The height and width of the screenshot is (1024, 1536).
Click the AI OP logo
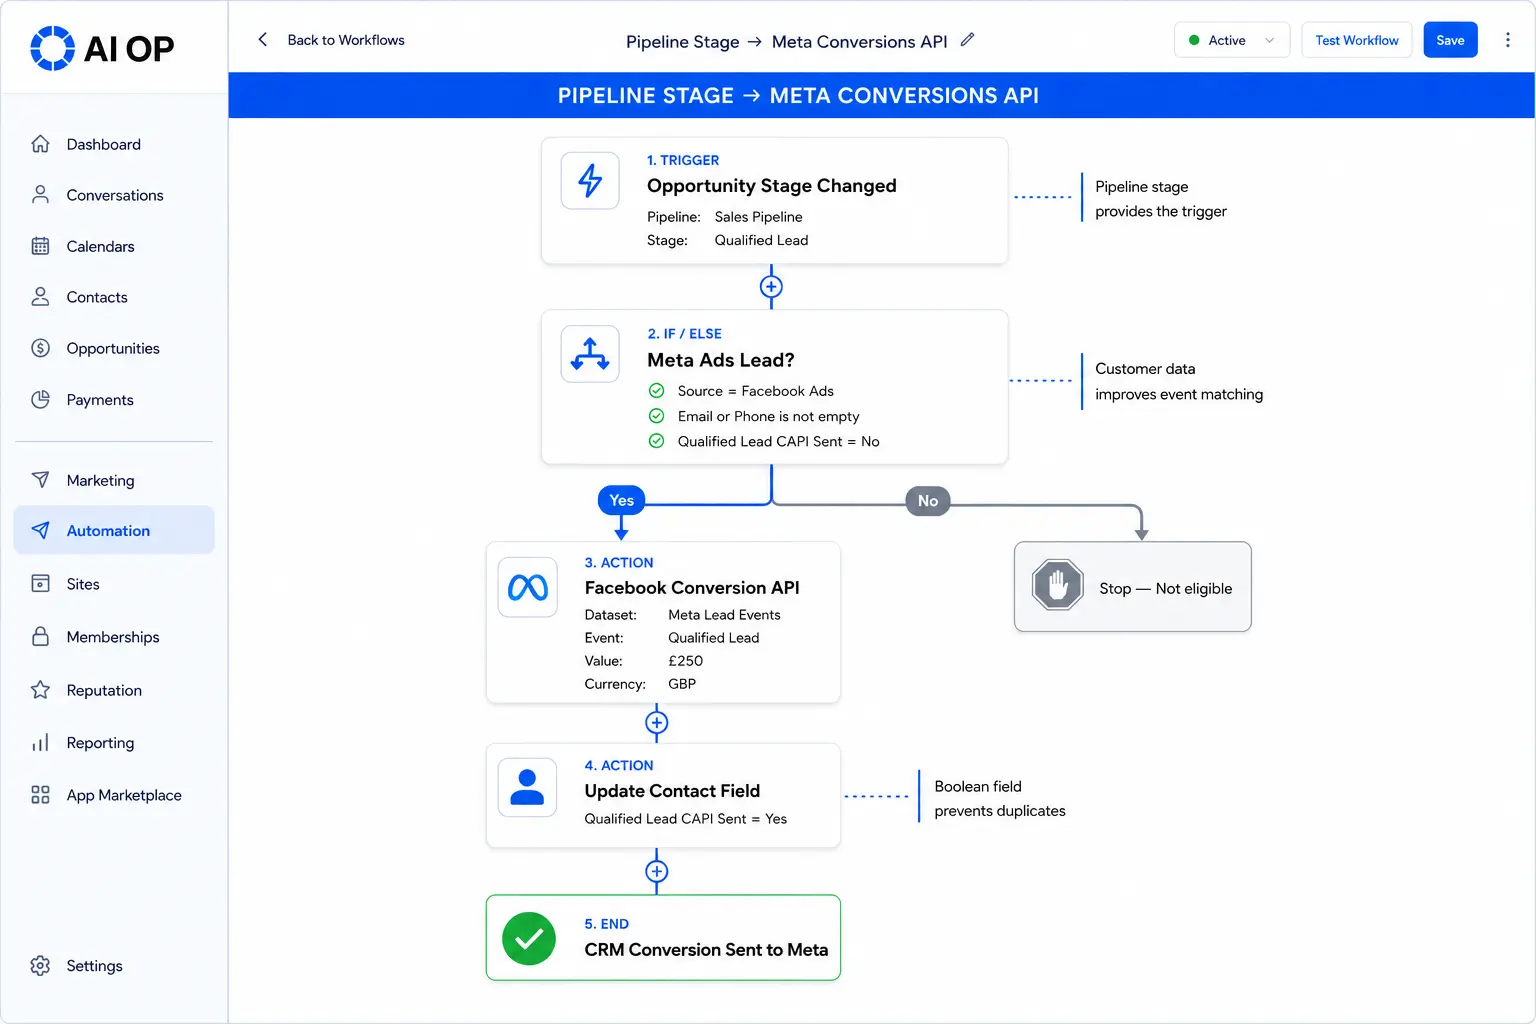[x=102, y=48]
